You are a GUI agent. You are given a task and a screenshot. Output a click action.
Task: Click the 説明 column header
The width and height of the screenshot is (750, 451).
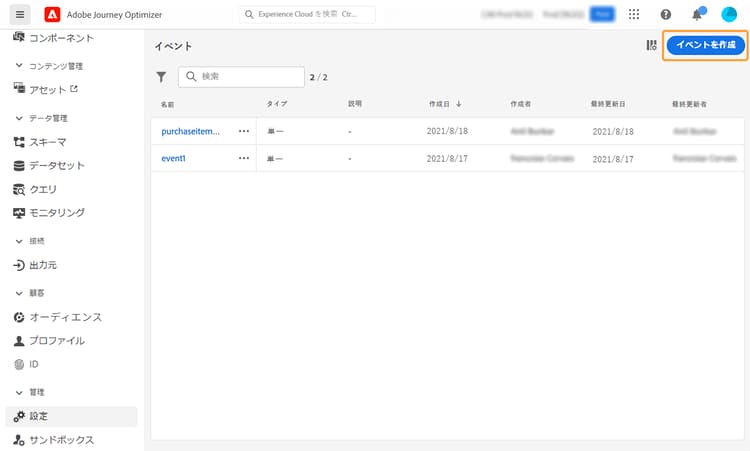click(354, 104)
